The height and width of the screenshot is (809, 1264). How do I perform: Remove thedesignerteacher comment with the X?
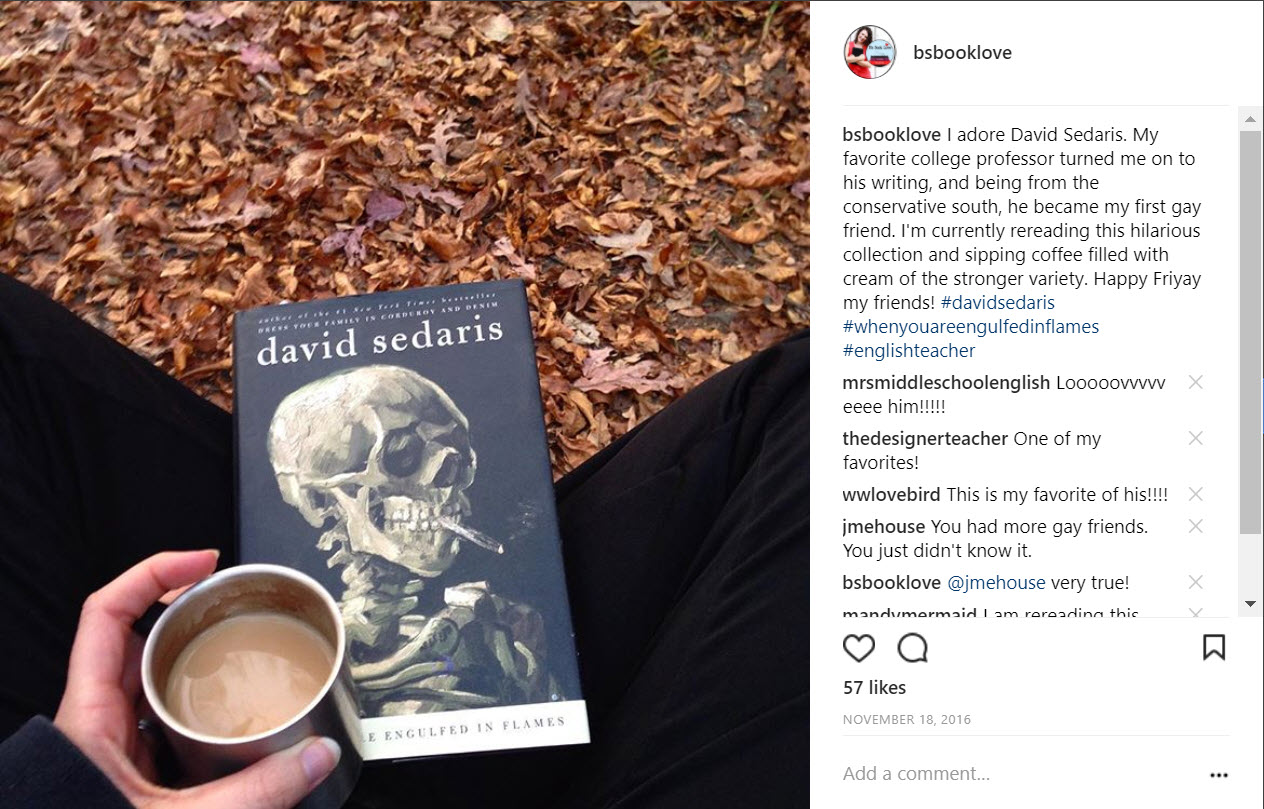tap(1195, 438)
